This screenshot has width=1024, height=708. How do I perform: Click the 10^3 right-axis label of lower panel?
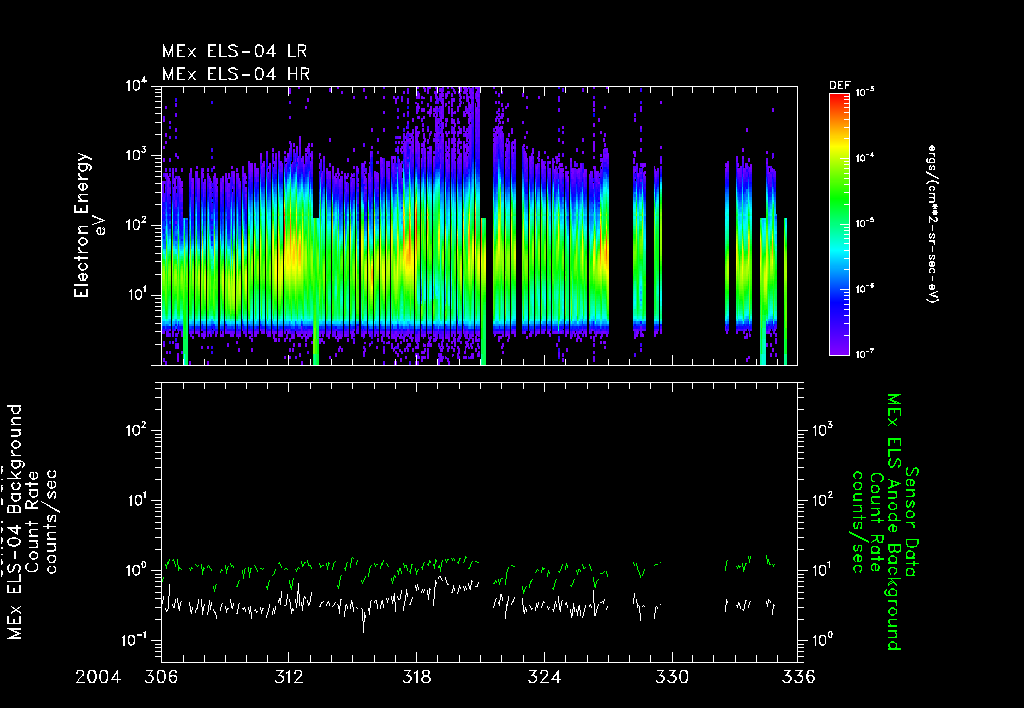[x=824, y=429]
